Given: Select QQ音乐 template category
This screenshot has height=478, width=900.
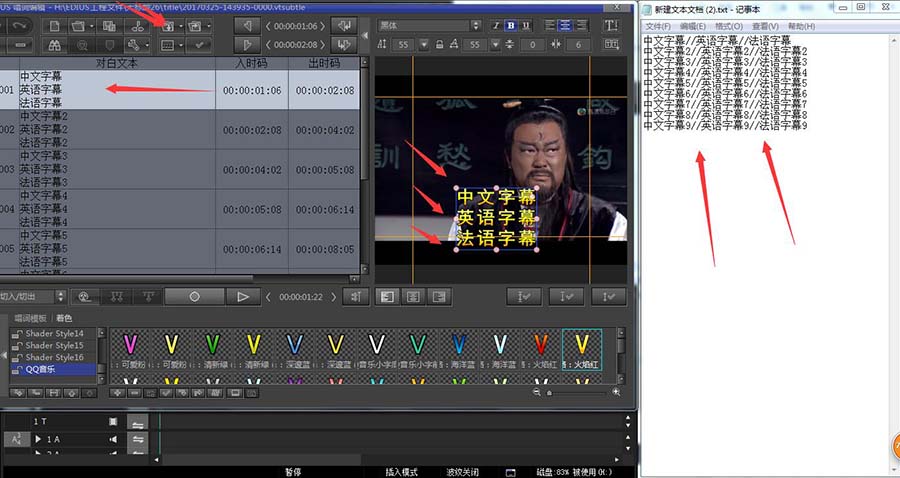Looking at the screenshot, I should click(x=54, y=369).
